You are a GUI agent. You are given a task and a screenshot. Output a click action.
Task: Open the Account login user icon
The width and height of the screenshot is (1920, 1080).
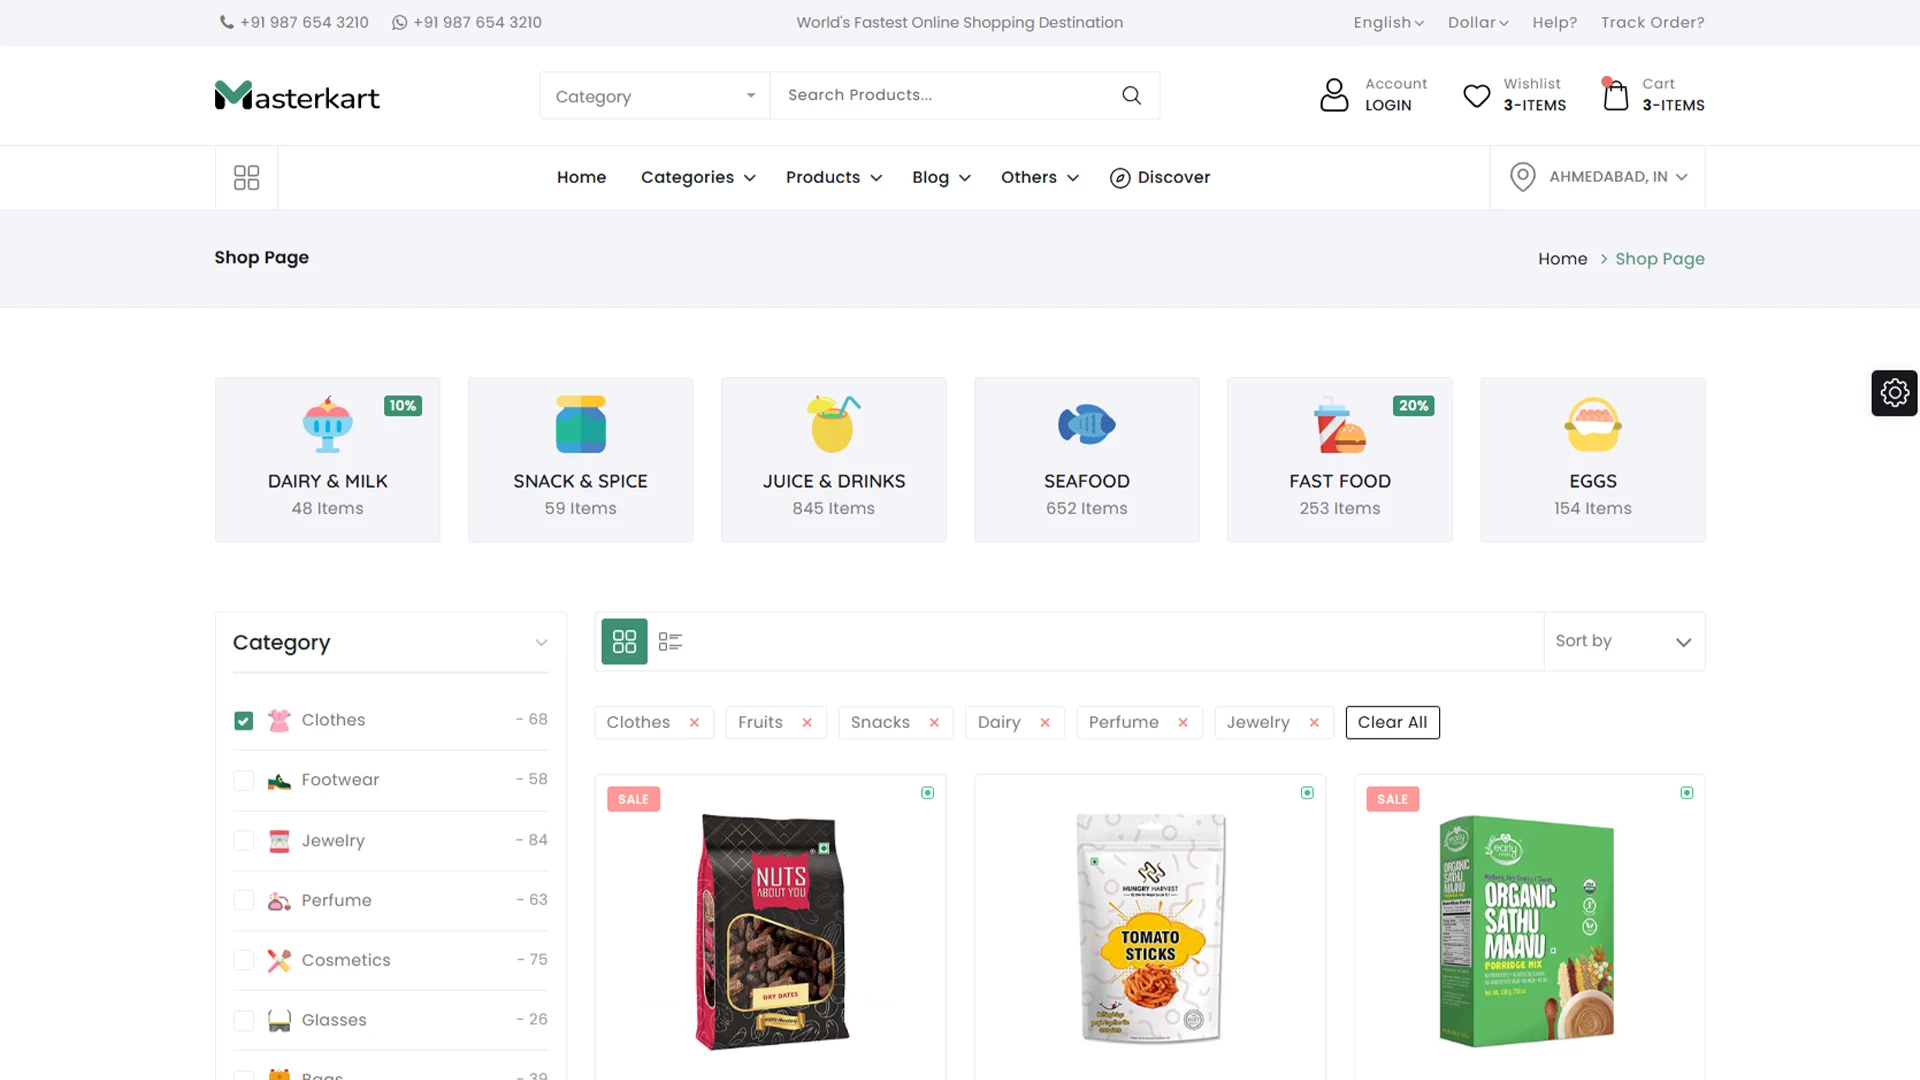tap(1334, 95)
